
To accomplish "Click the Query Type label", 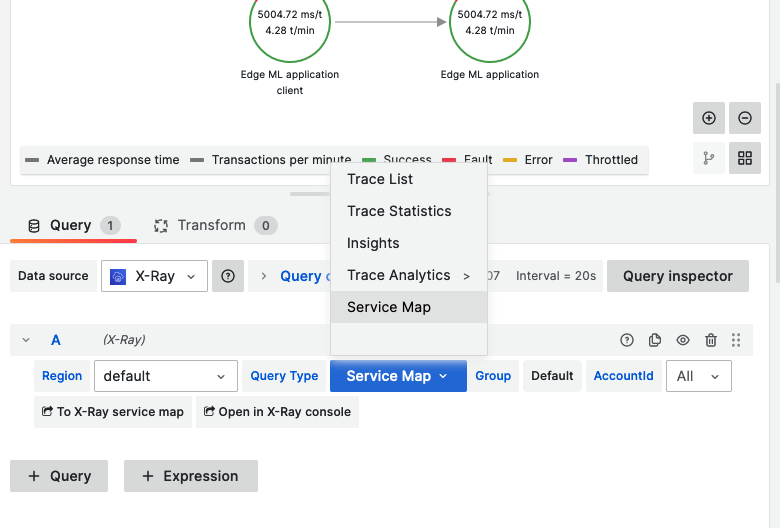I will coord(284,376).
